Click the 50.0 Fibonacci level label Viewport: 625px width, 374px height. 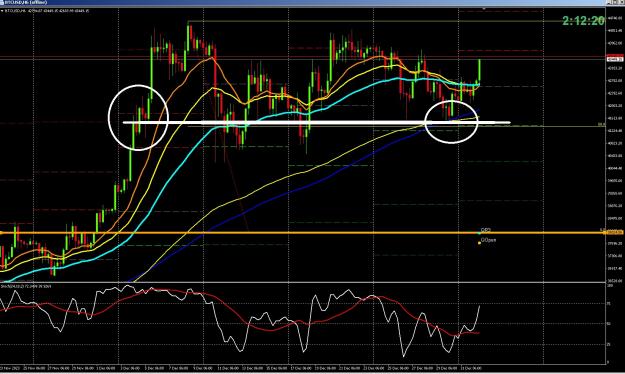601,124
